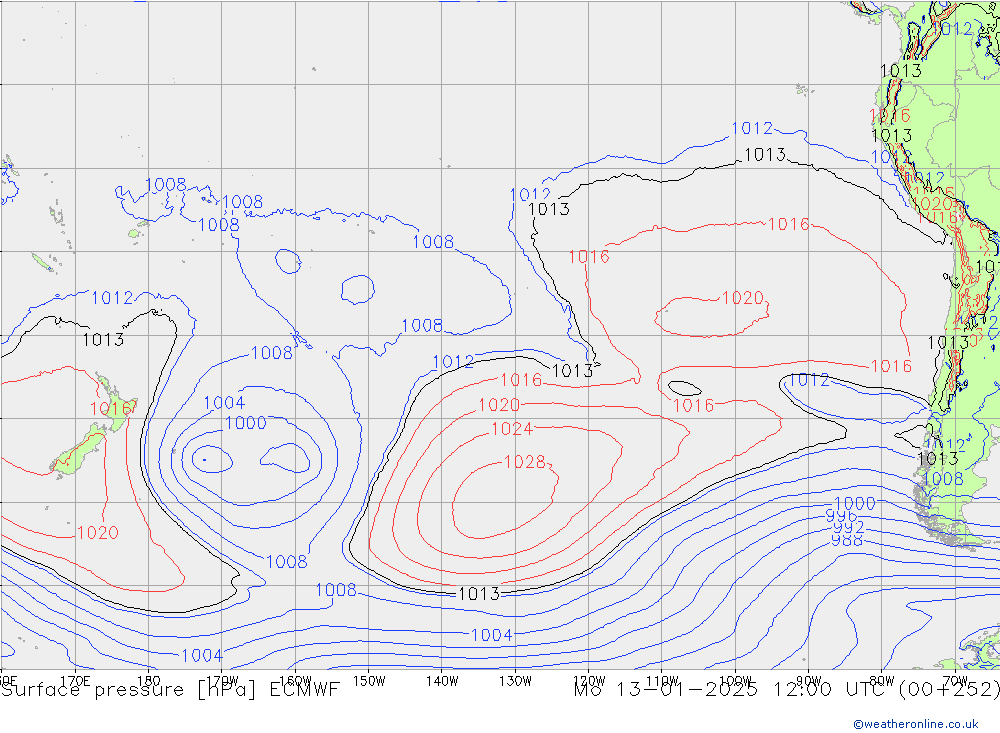Viewport: 1000px width, 733px height.
Task: Click the blue 1000 label west of Patagonia
Action: pyautogui.click(x=854, y=503)
